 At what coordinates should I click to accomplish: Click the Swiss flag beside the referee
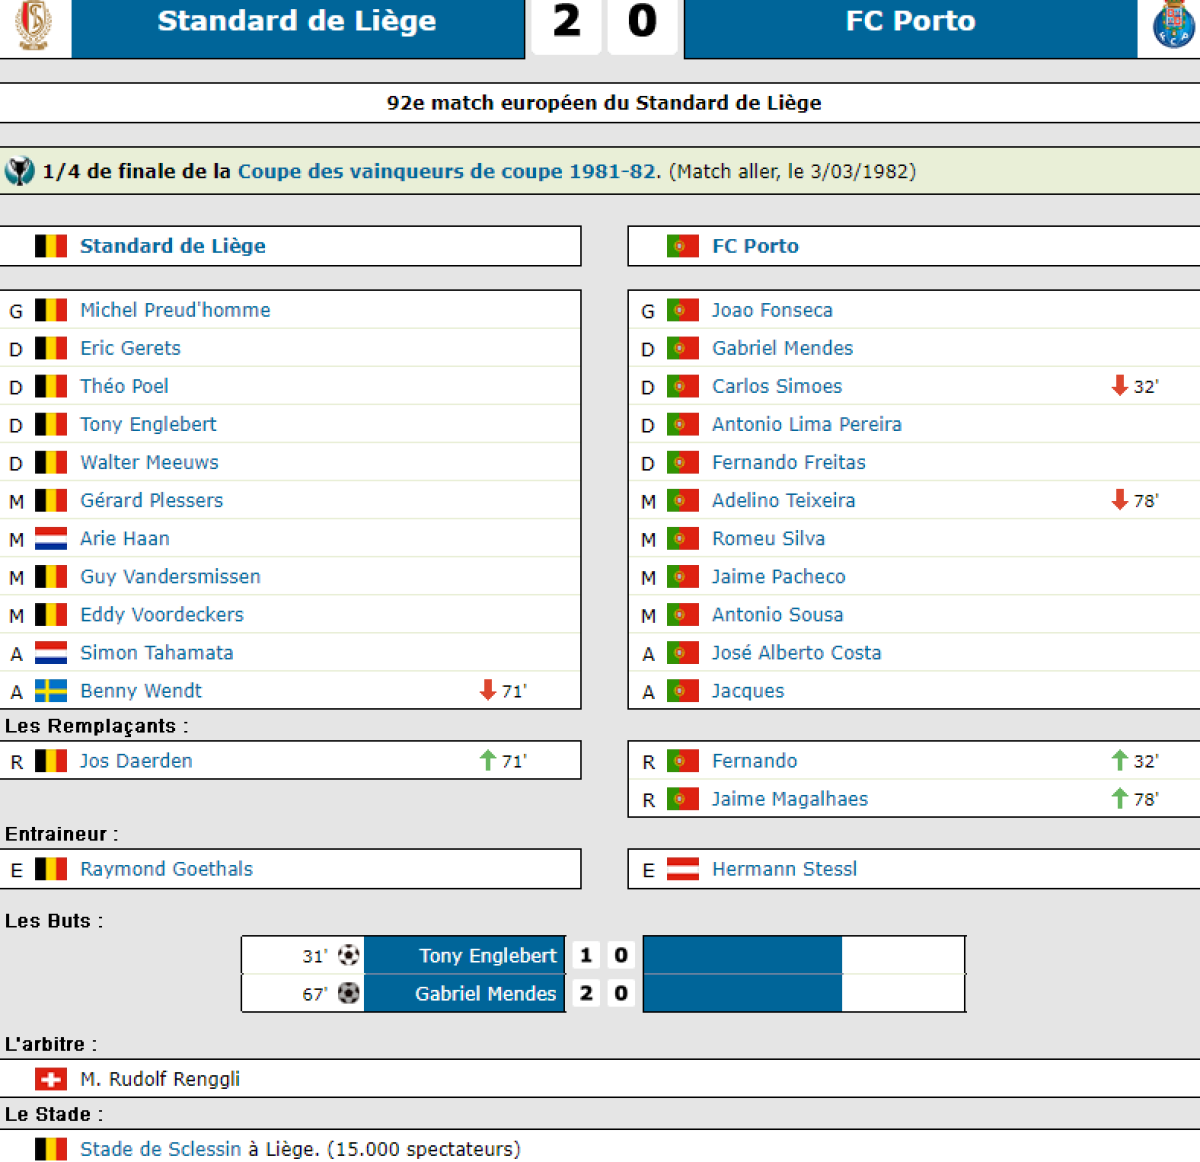pos(51,1079)
